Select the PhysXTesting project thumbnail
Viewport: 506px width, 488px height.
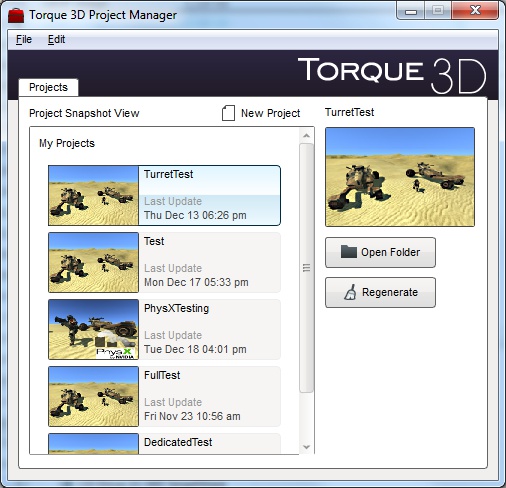(93, 329)
